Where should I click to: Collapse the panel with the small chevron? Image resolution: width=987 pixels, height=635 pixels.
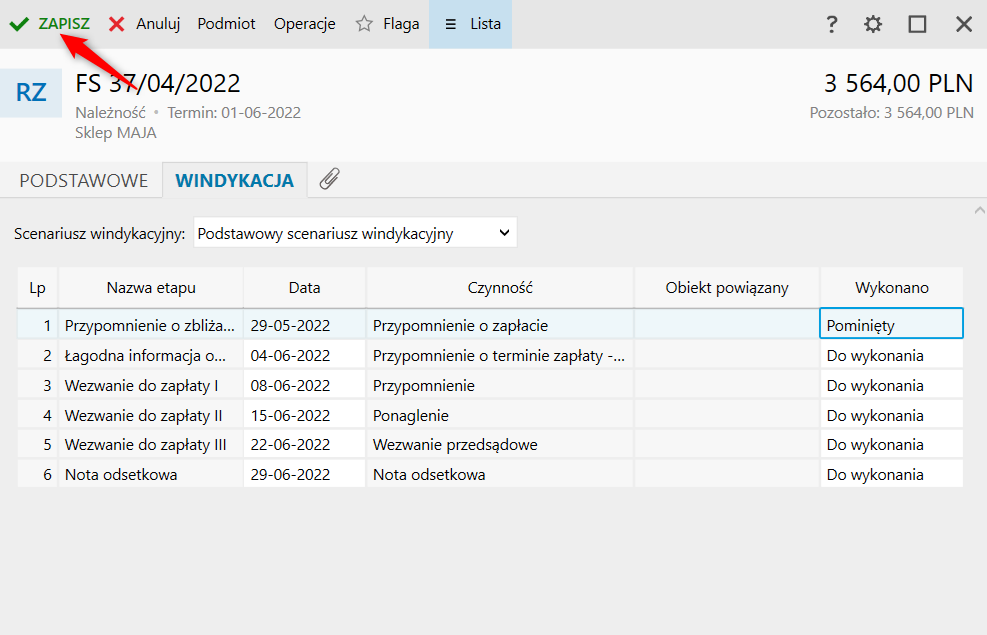click(x=978, y=211)
